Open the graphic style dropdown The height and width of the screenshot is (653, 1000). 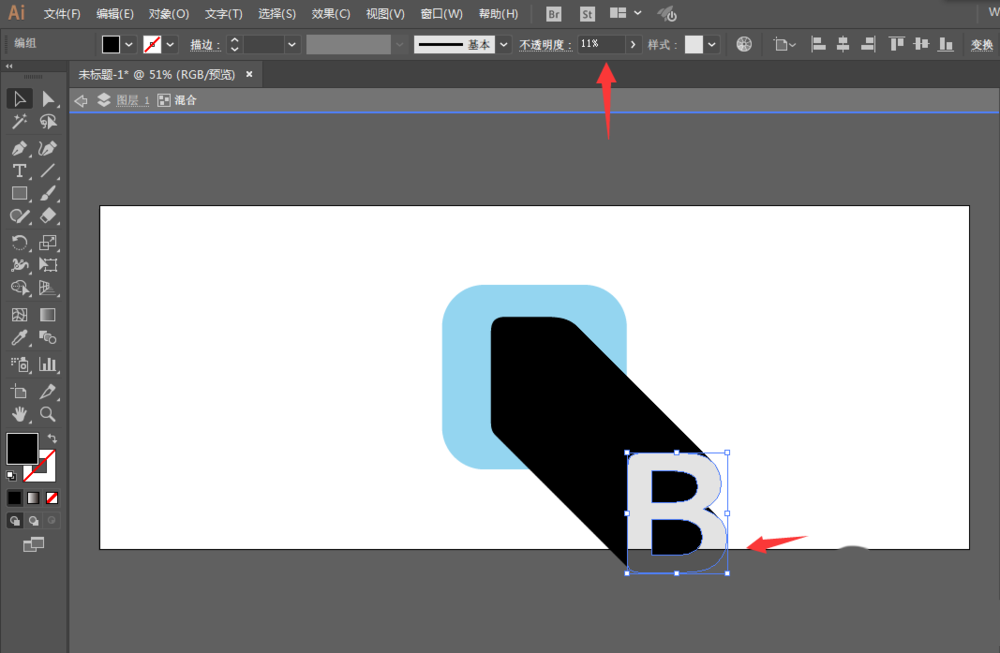[712, 45]
